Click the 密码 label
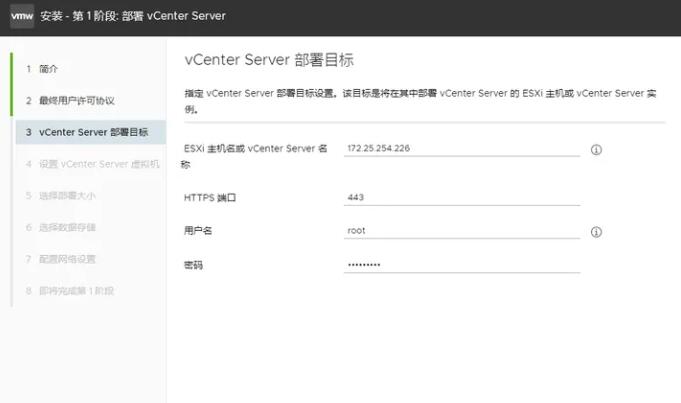The image size is (681, 403). [x=193, y=265]
